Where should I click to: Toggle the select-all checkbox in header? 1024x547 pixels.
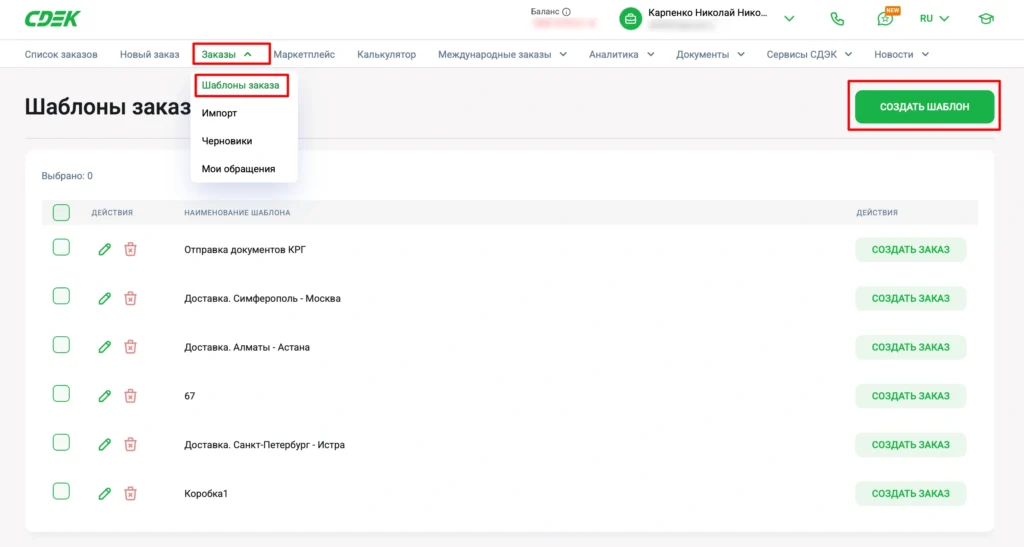(61, 212)
